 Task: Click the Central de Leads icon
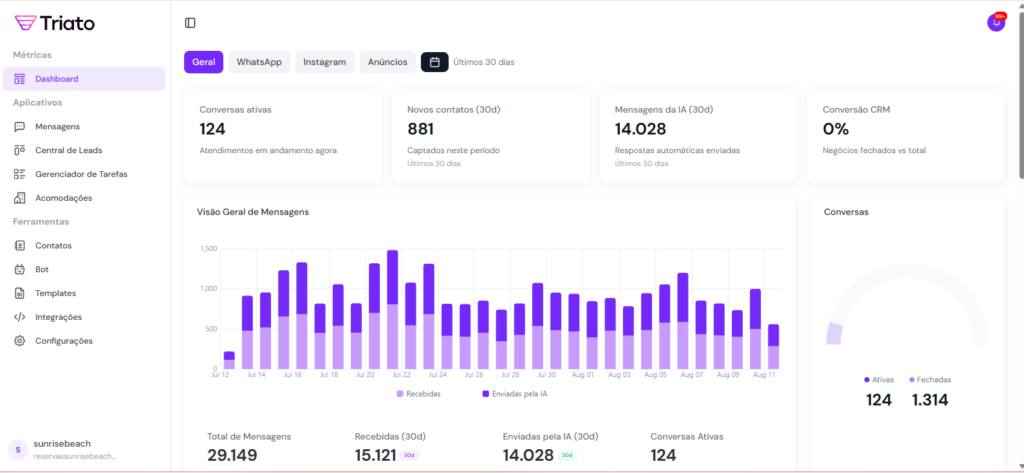20,150
